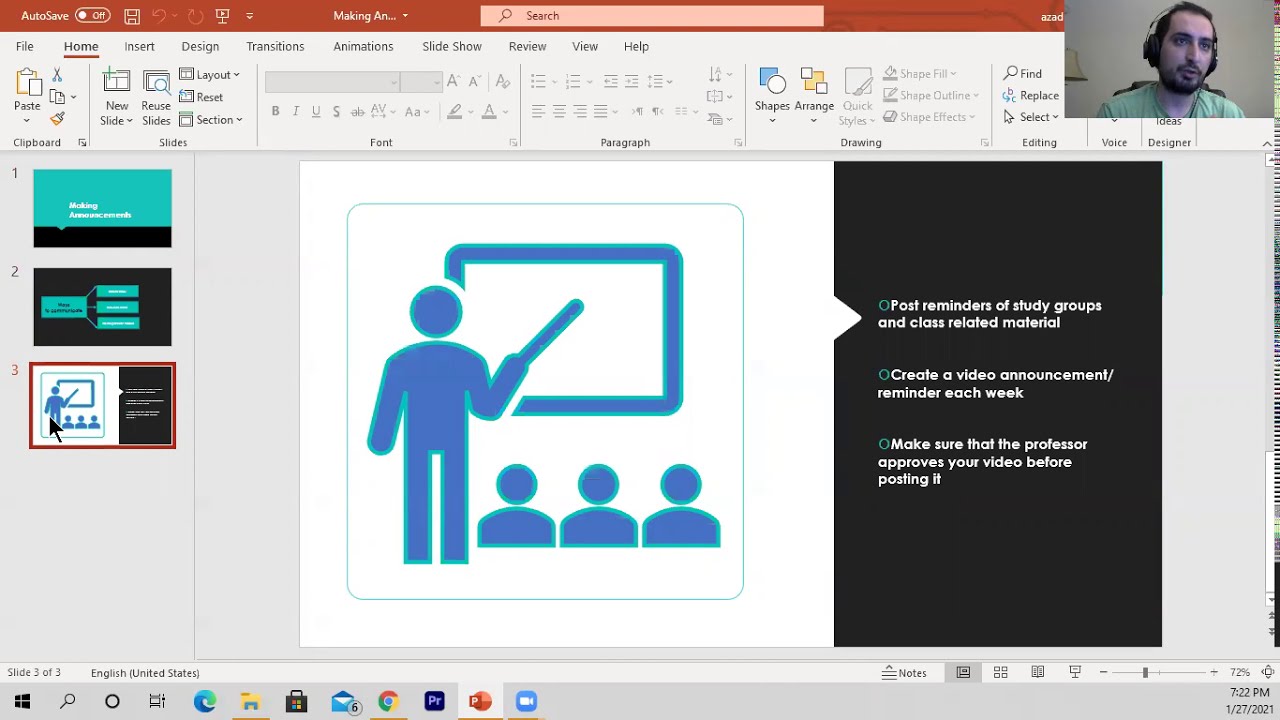This screenshot has height=720, width=1280.
Task: Toggle Strikethrough formatting
Action: (358, 111)
